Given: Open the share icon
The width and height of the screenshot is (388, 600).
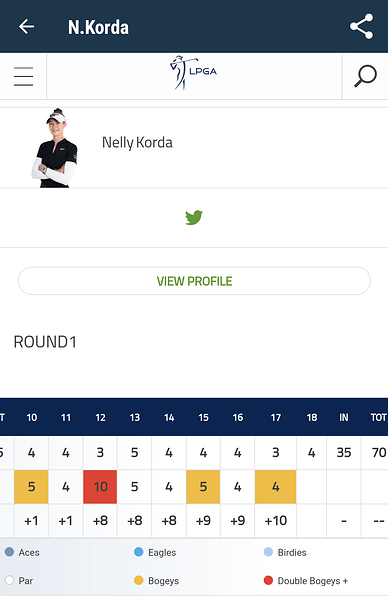Looking at the screenshot, I should [361, 26].
